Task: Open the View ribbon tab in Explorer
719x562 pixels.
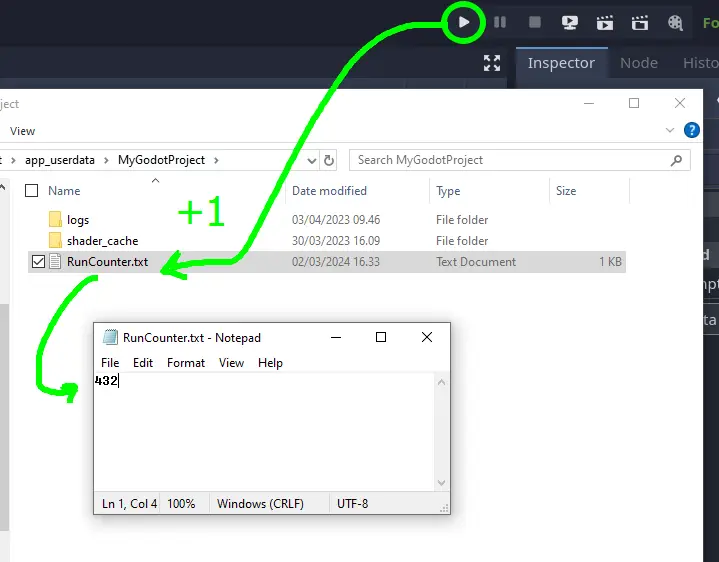Action: point(22,131)
